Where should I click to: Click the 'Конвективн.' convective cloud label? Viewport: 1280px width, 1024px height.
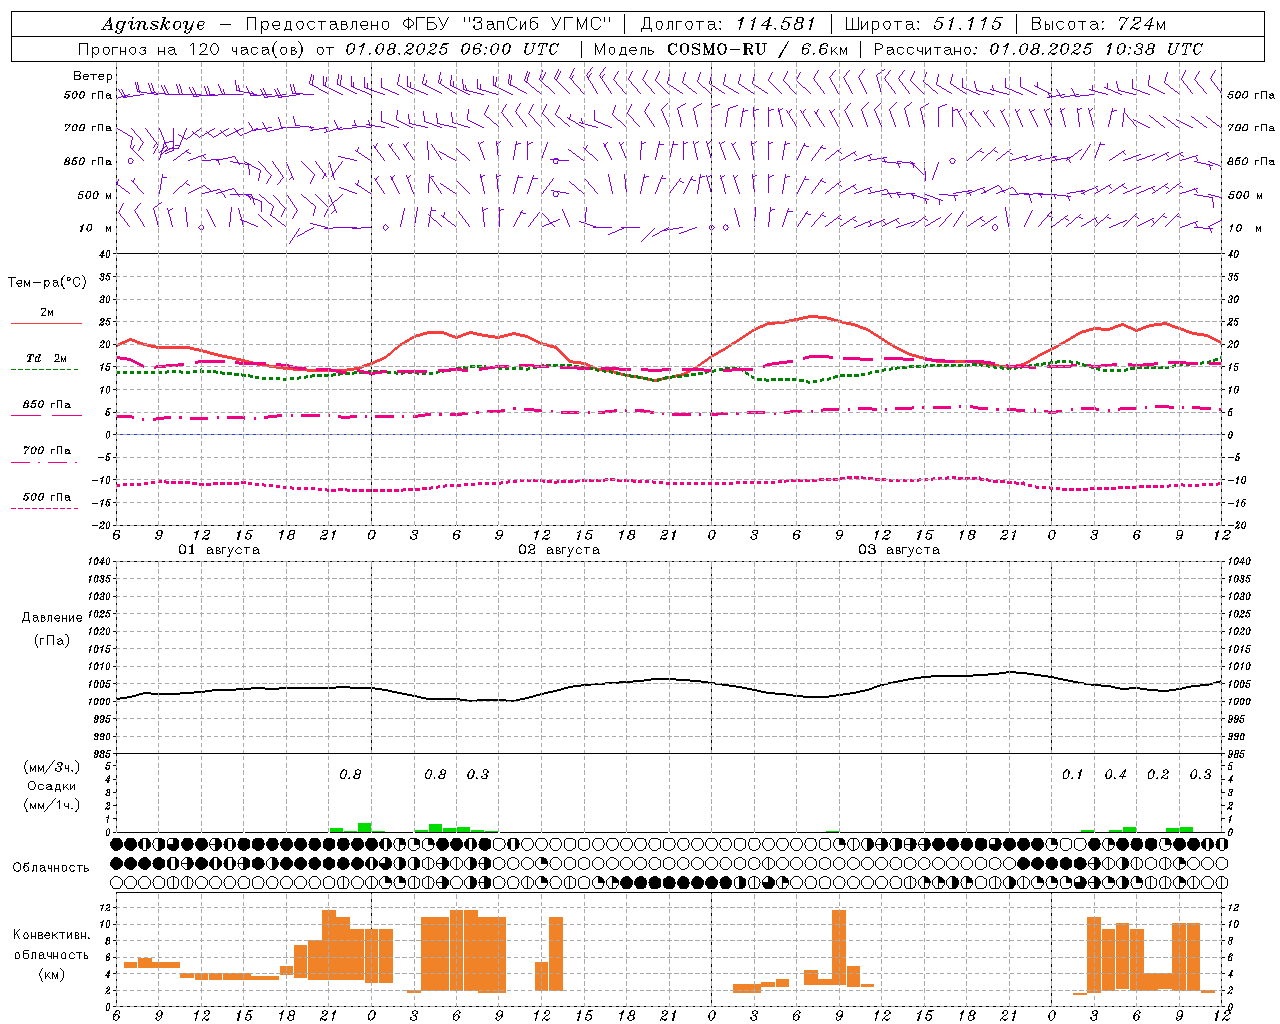[x=52, y=934]
